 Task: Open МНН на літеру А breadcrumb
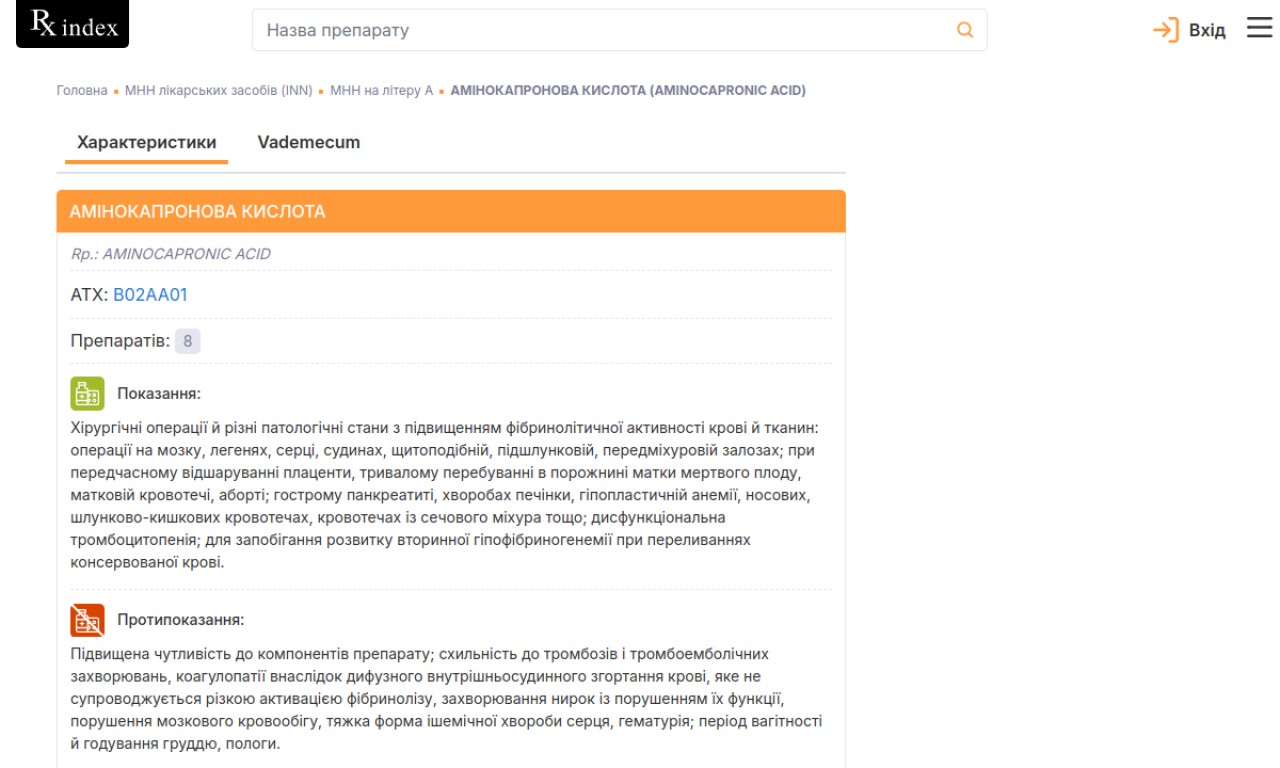click(382, 90)
